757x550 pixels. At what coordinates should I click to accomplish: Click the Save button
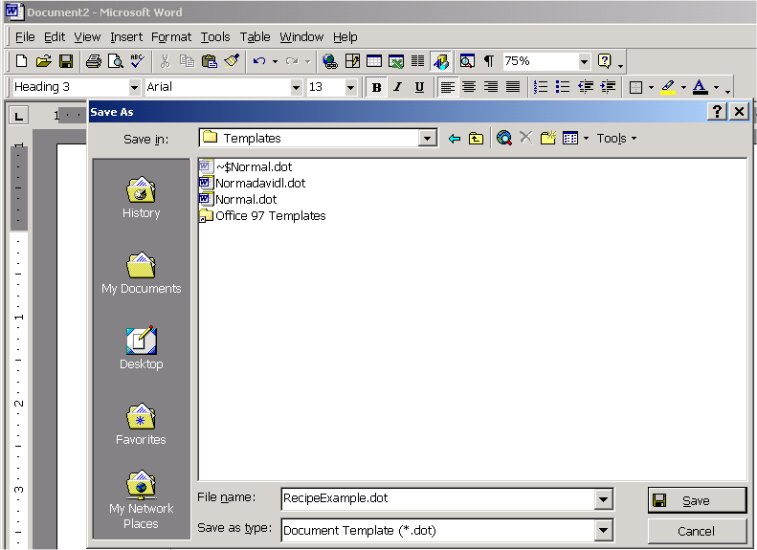[696, 500]
